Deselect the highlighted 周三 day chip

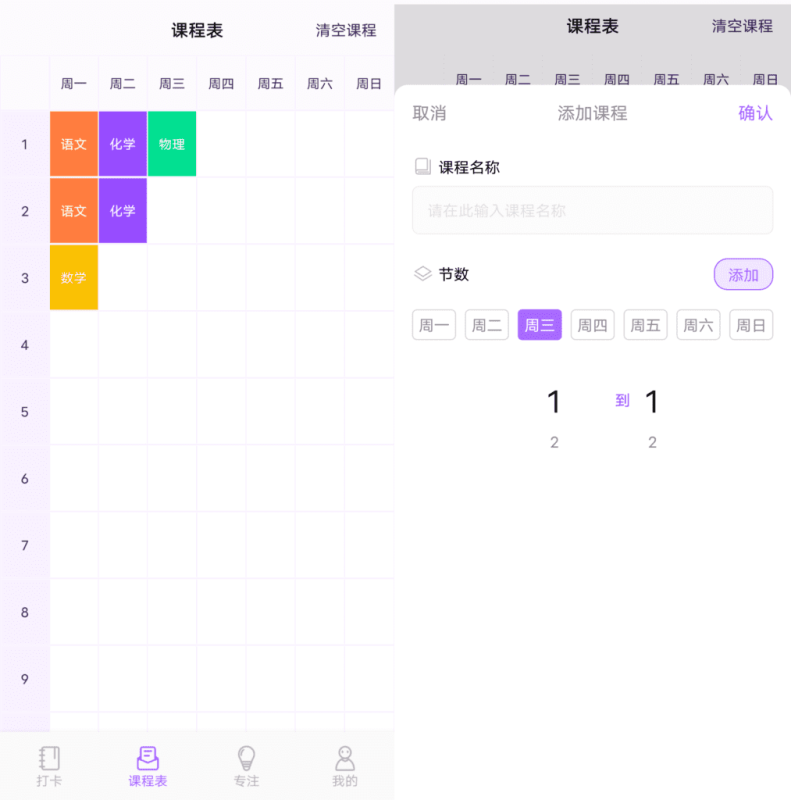pyautogui.click(x=539, y=324)
